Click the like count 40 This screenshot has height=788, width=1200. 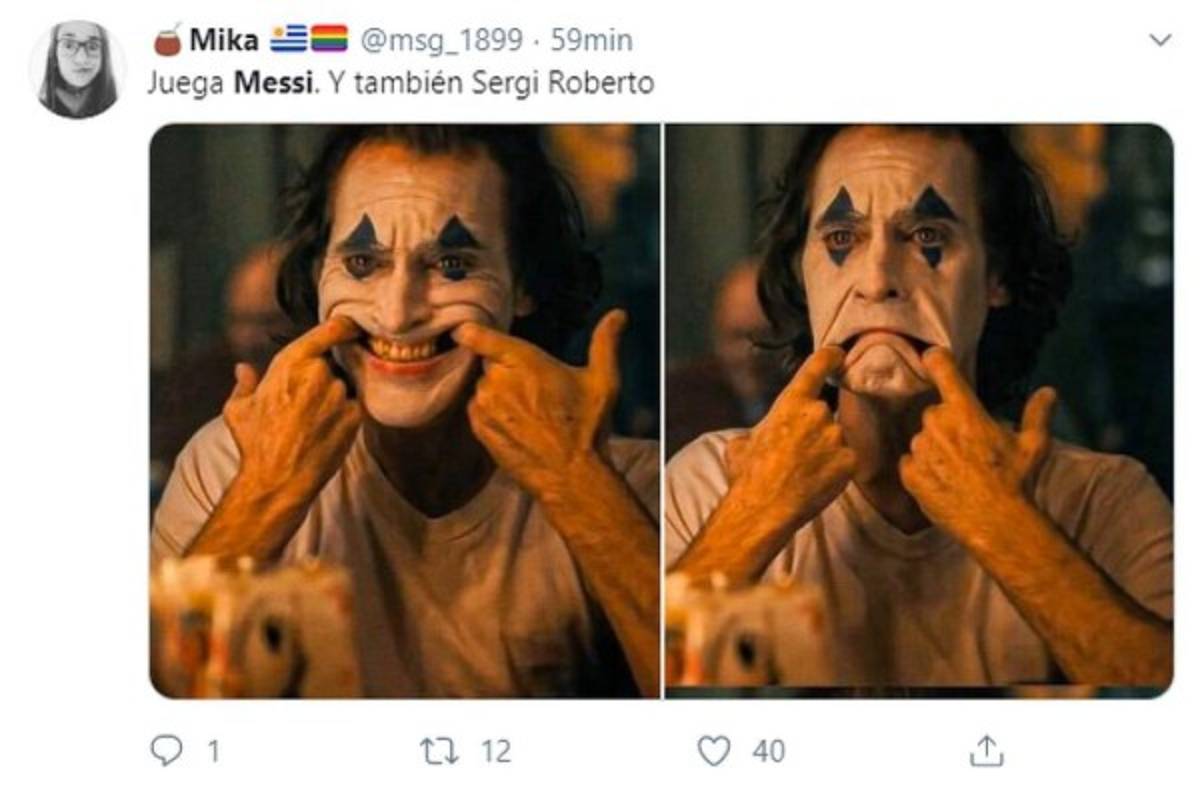click(x=768, y=750)
